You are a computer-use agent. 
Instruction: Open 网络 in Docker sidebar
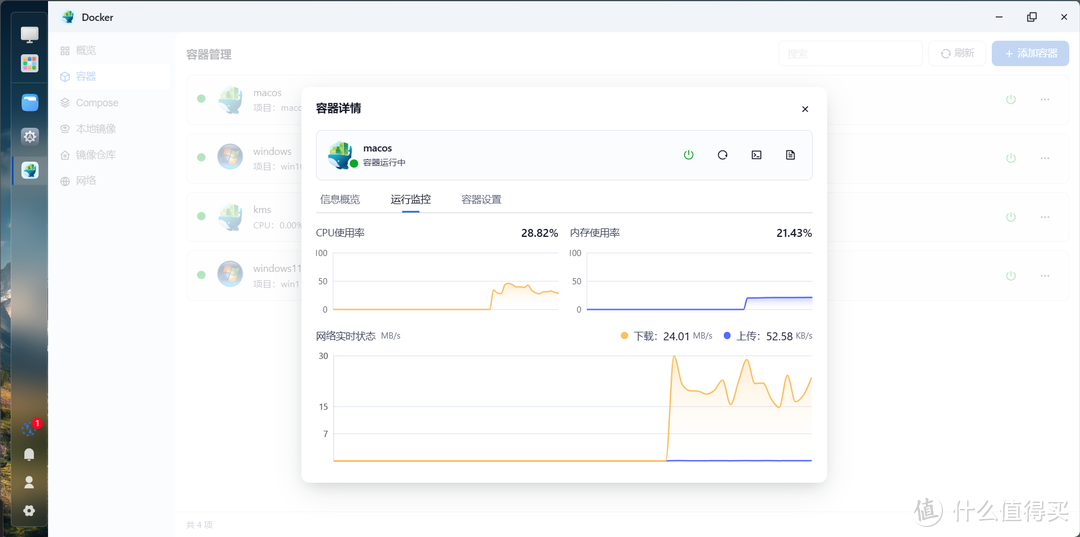pos(111,181)
